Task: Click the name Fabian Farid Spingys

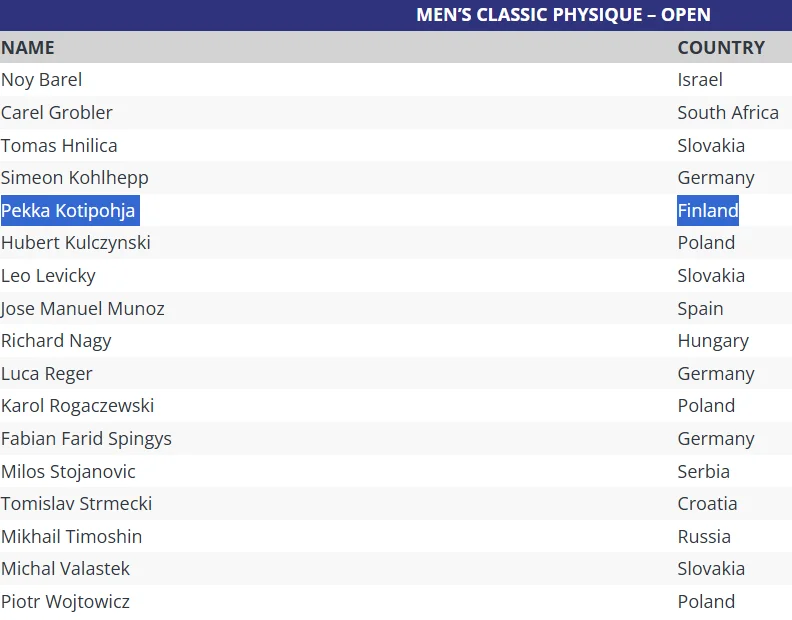Action: coord(86,439)
